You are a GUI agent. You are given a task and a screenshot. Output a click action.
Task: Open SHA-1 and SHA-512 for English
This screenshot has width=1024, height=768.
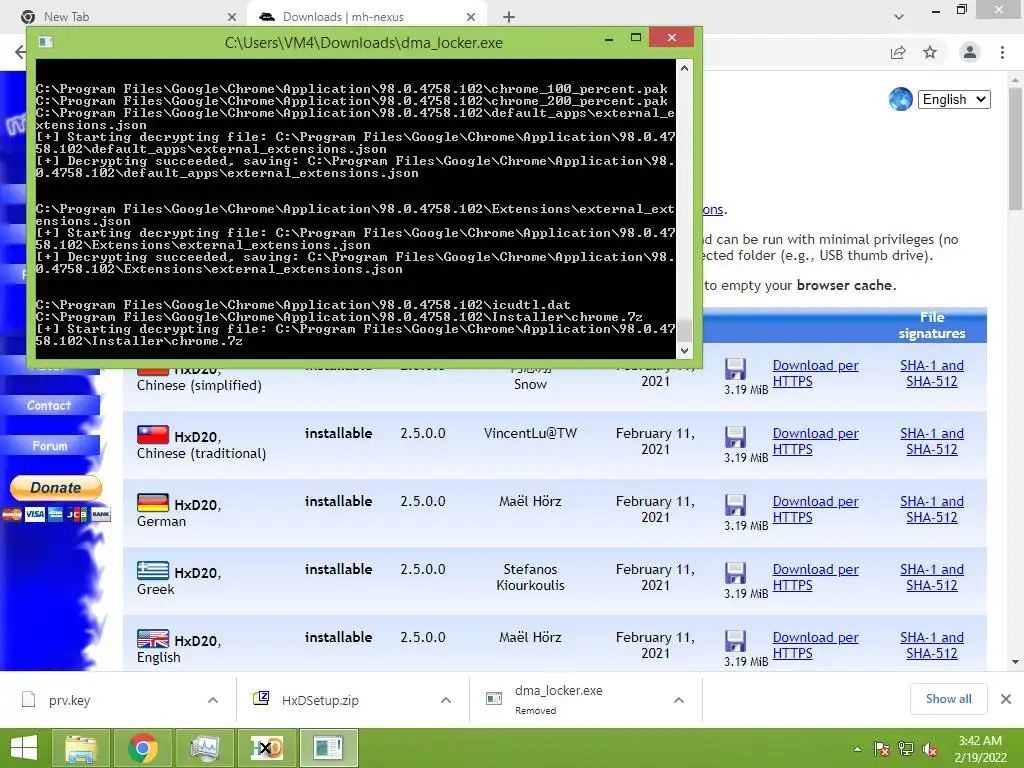point(932,645)
